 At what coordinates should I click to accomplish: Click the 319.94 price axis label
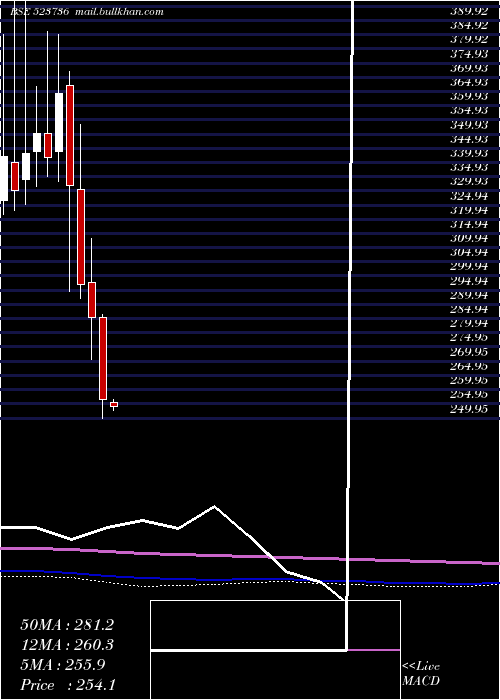tap(469, 210)
